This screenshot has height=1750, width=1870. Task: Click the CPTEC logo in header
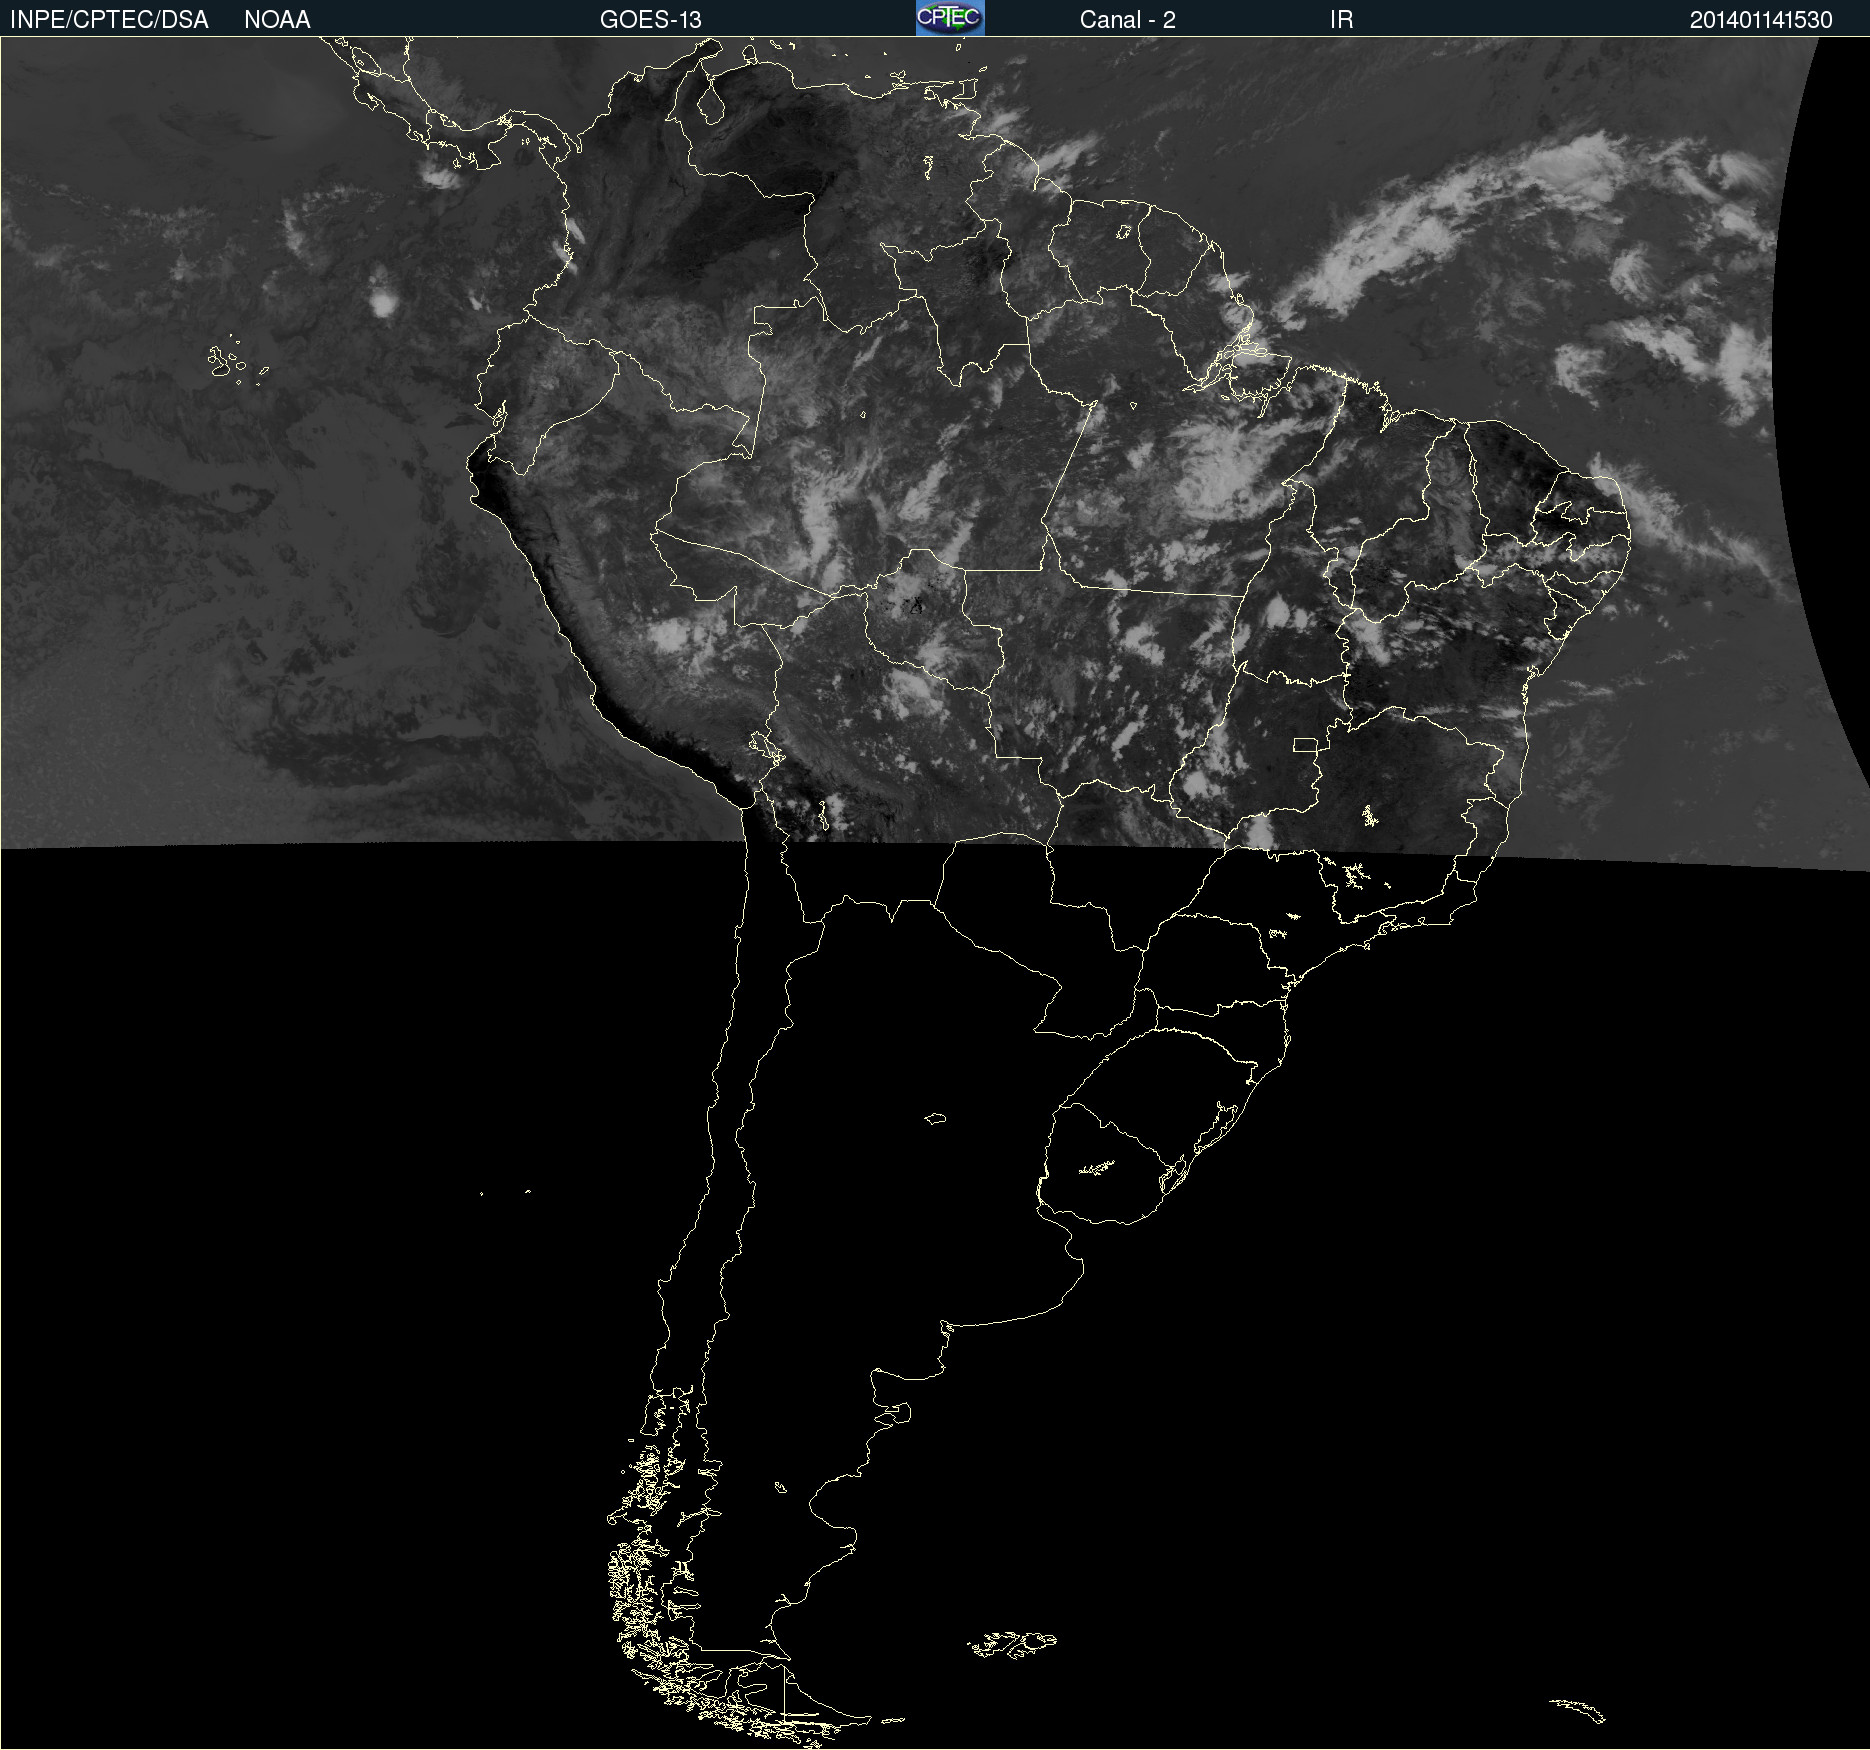pos(950,18)
